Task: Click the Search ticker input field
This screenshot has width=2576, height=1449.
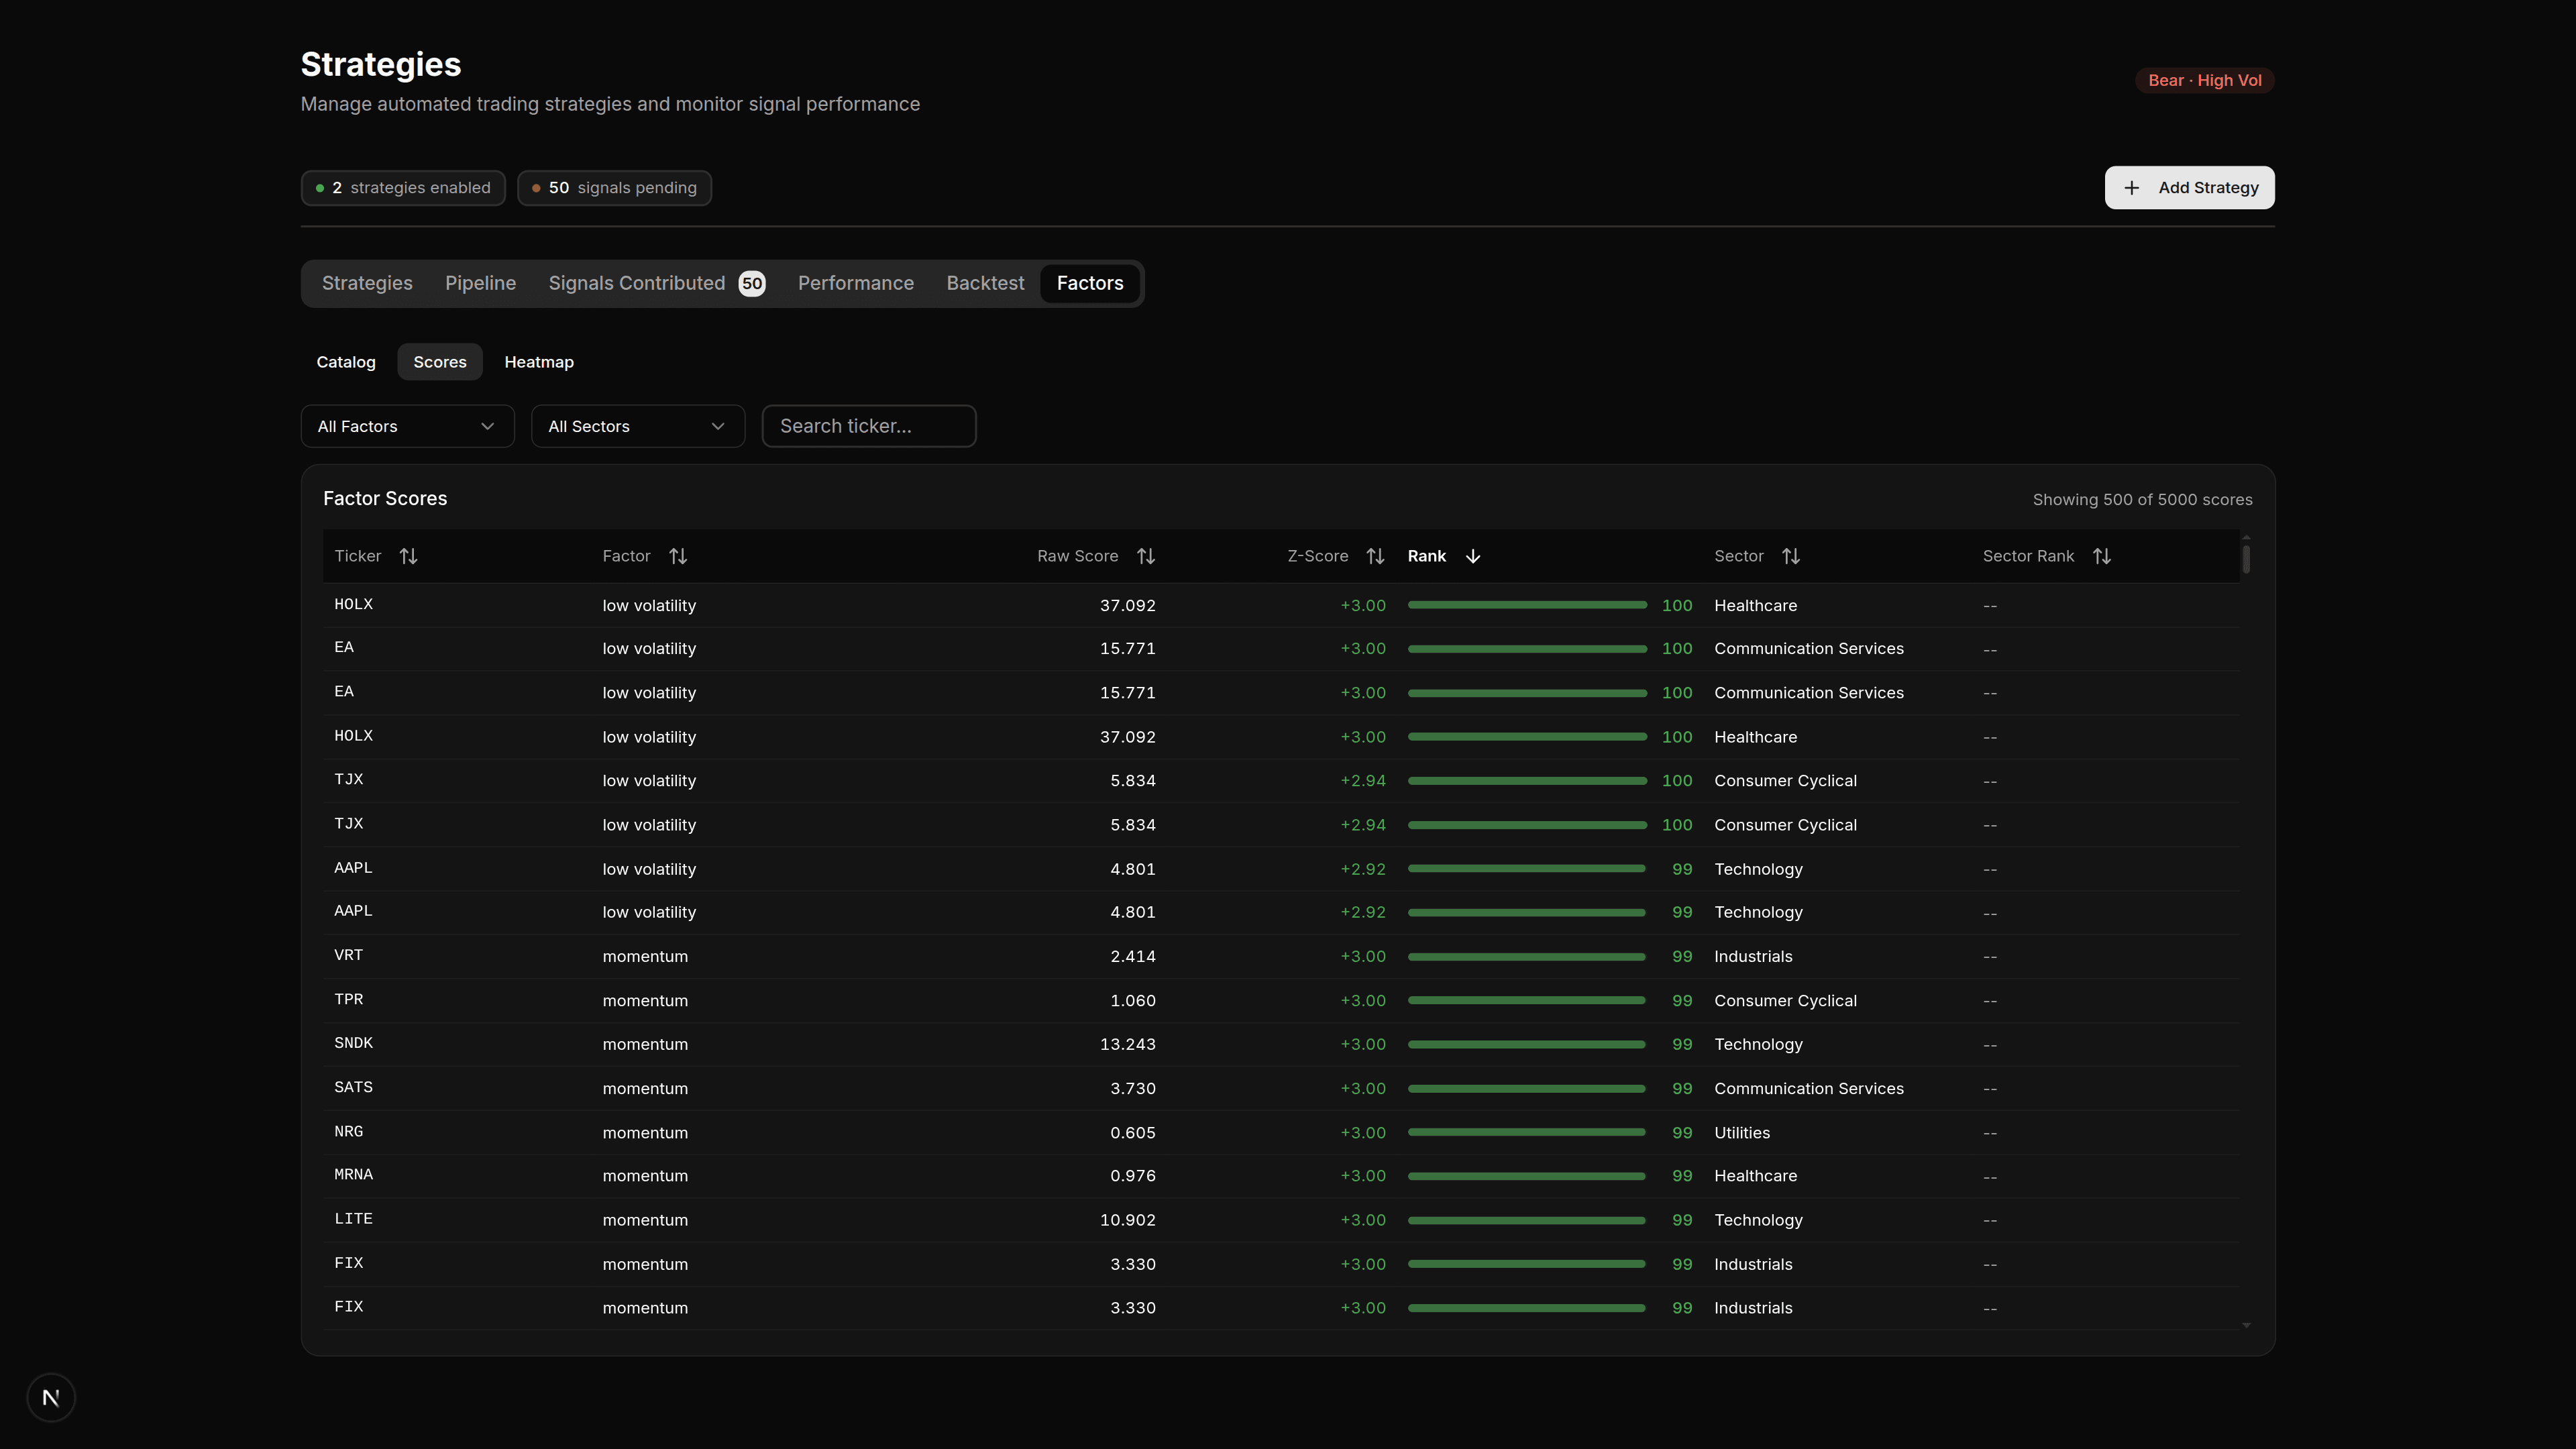Action: click(868, 426)
